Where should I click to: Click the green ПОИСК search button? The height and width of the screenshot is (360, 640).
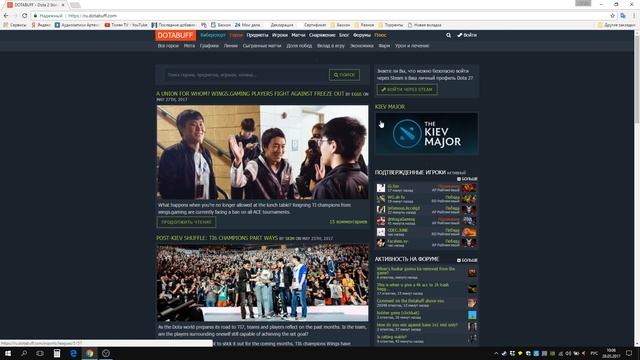tap(344, 75)
